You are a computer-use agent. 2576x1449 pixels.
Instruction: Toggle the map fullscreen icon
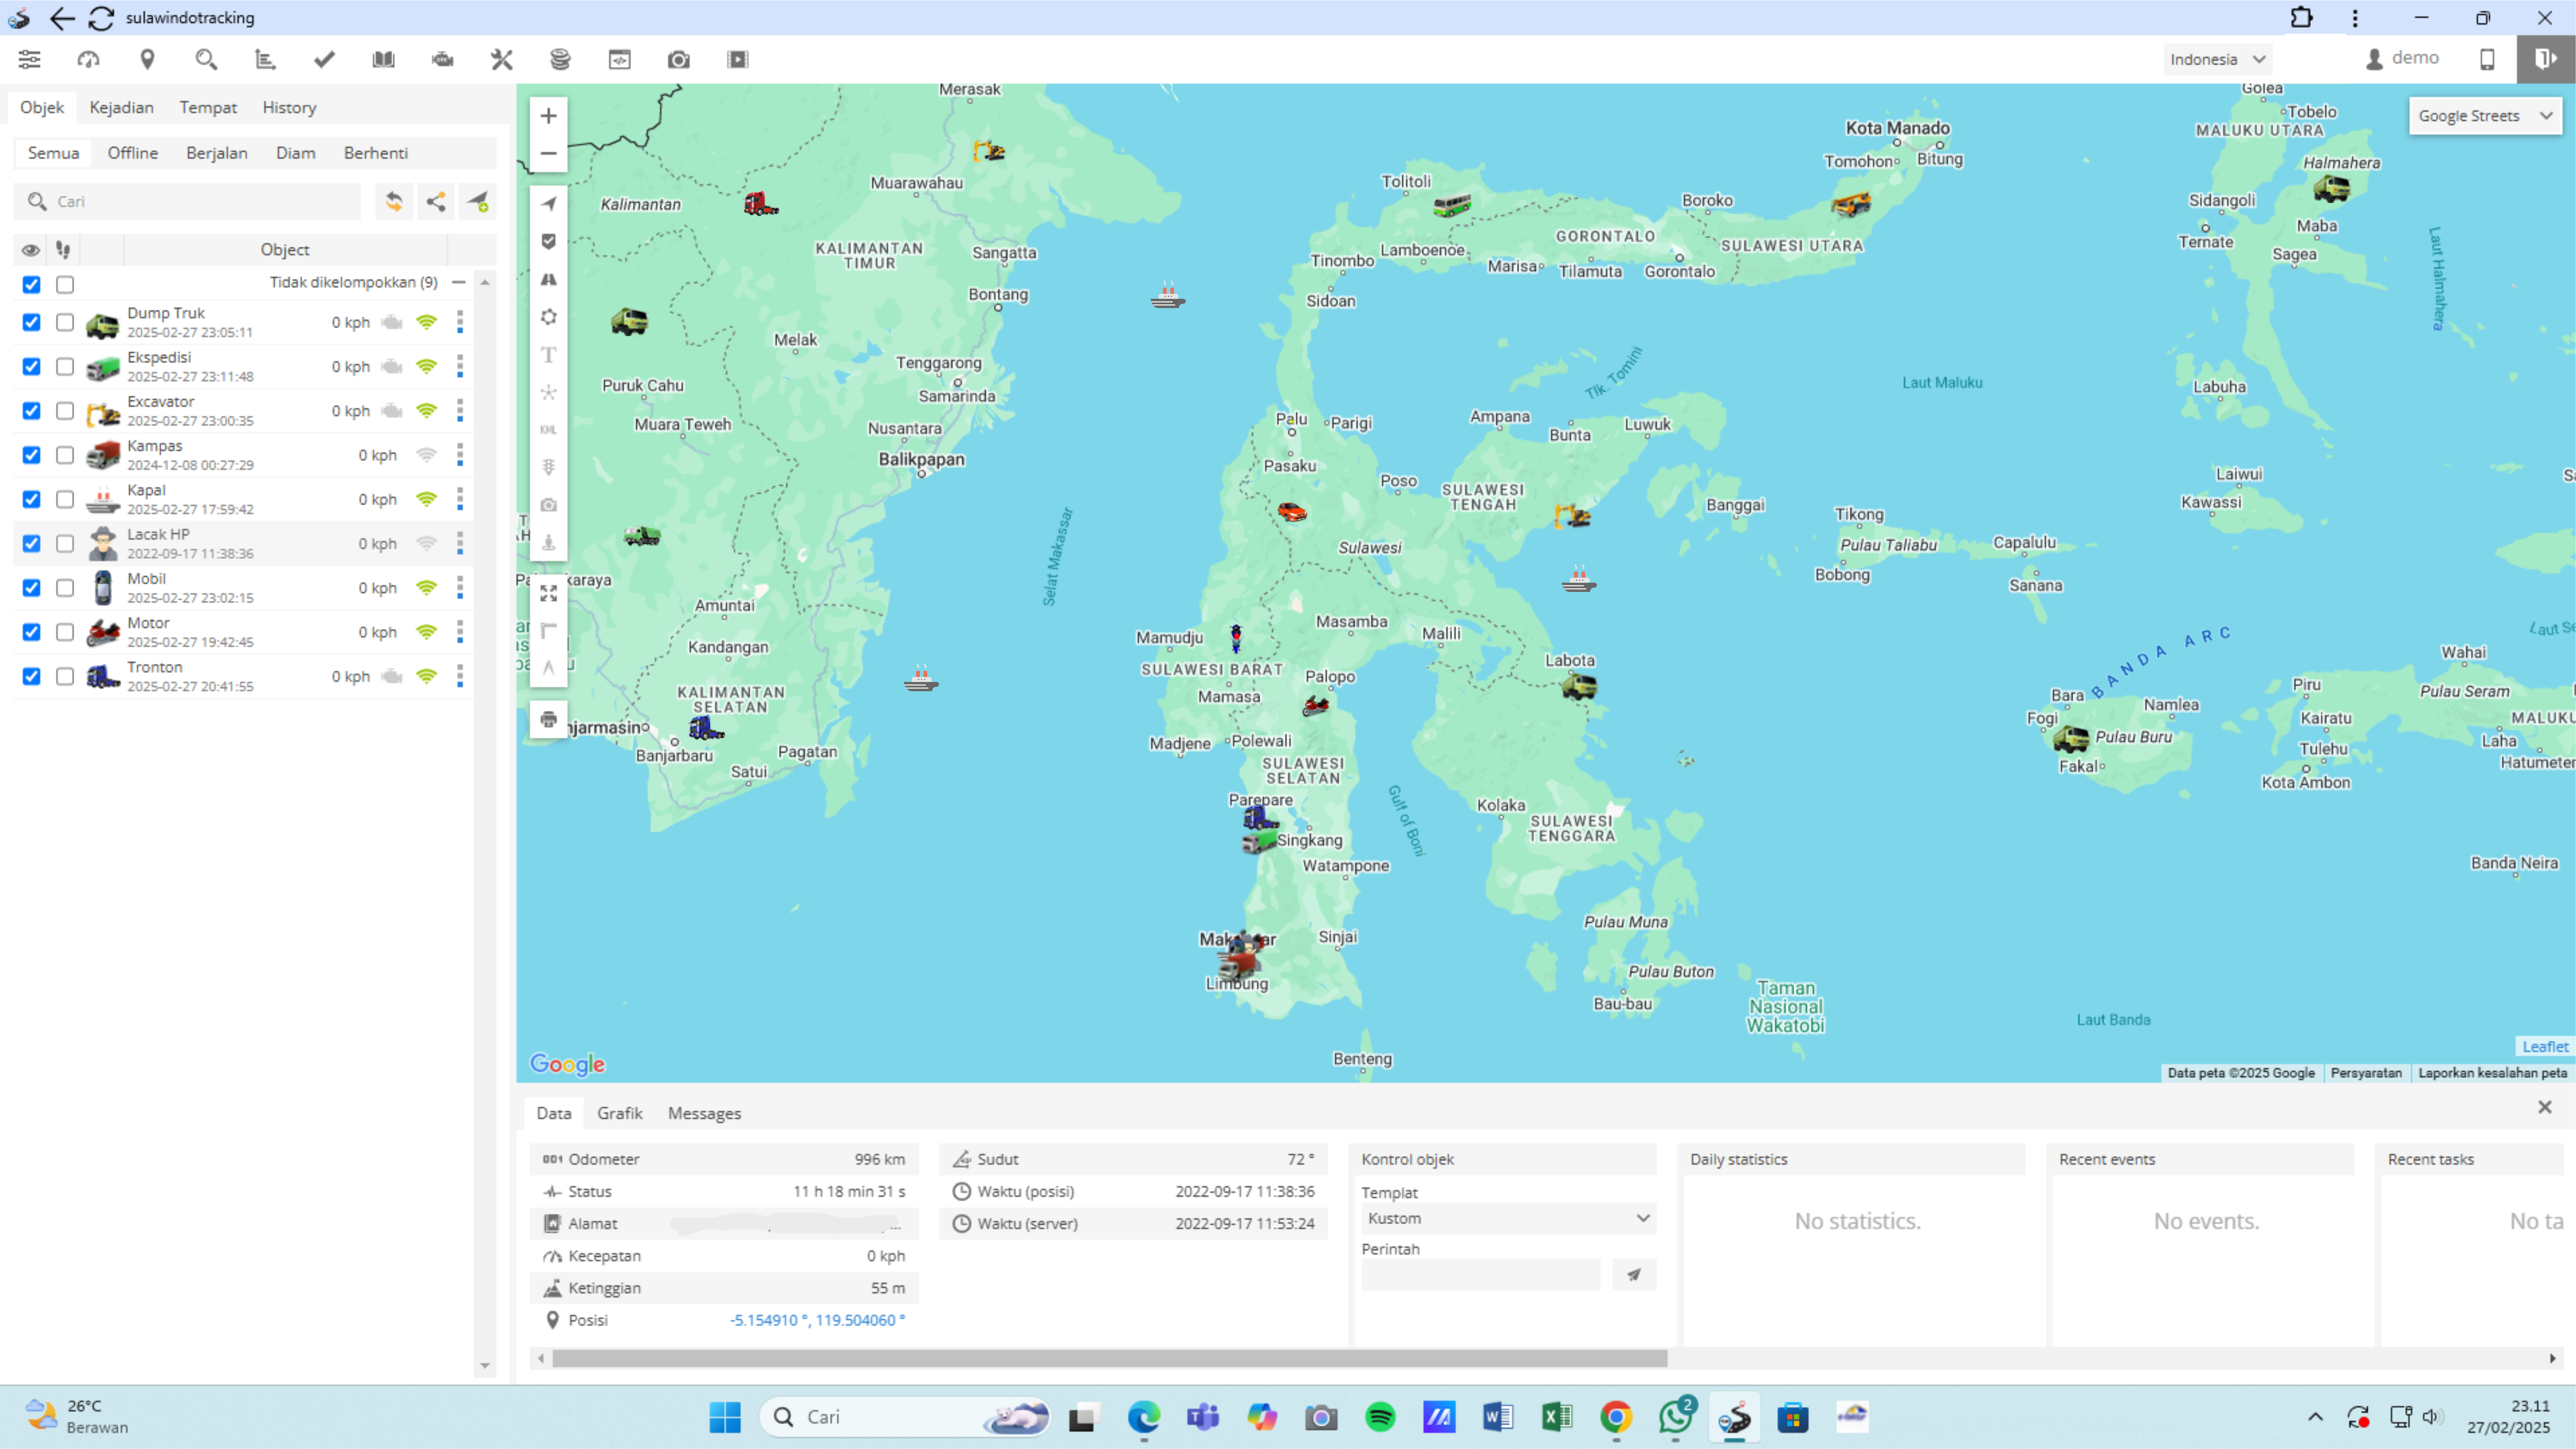(x=548, y=593)
